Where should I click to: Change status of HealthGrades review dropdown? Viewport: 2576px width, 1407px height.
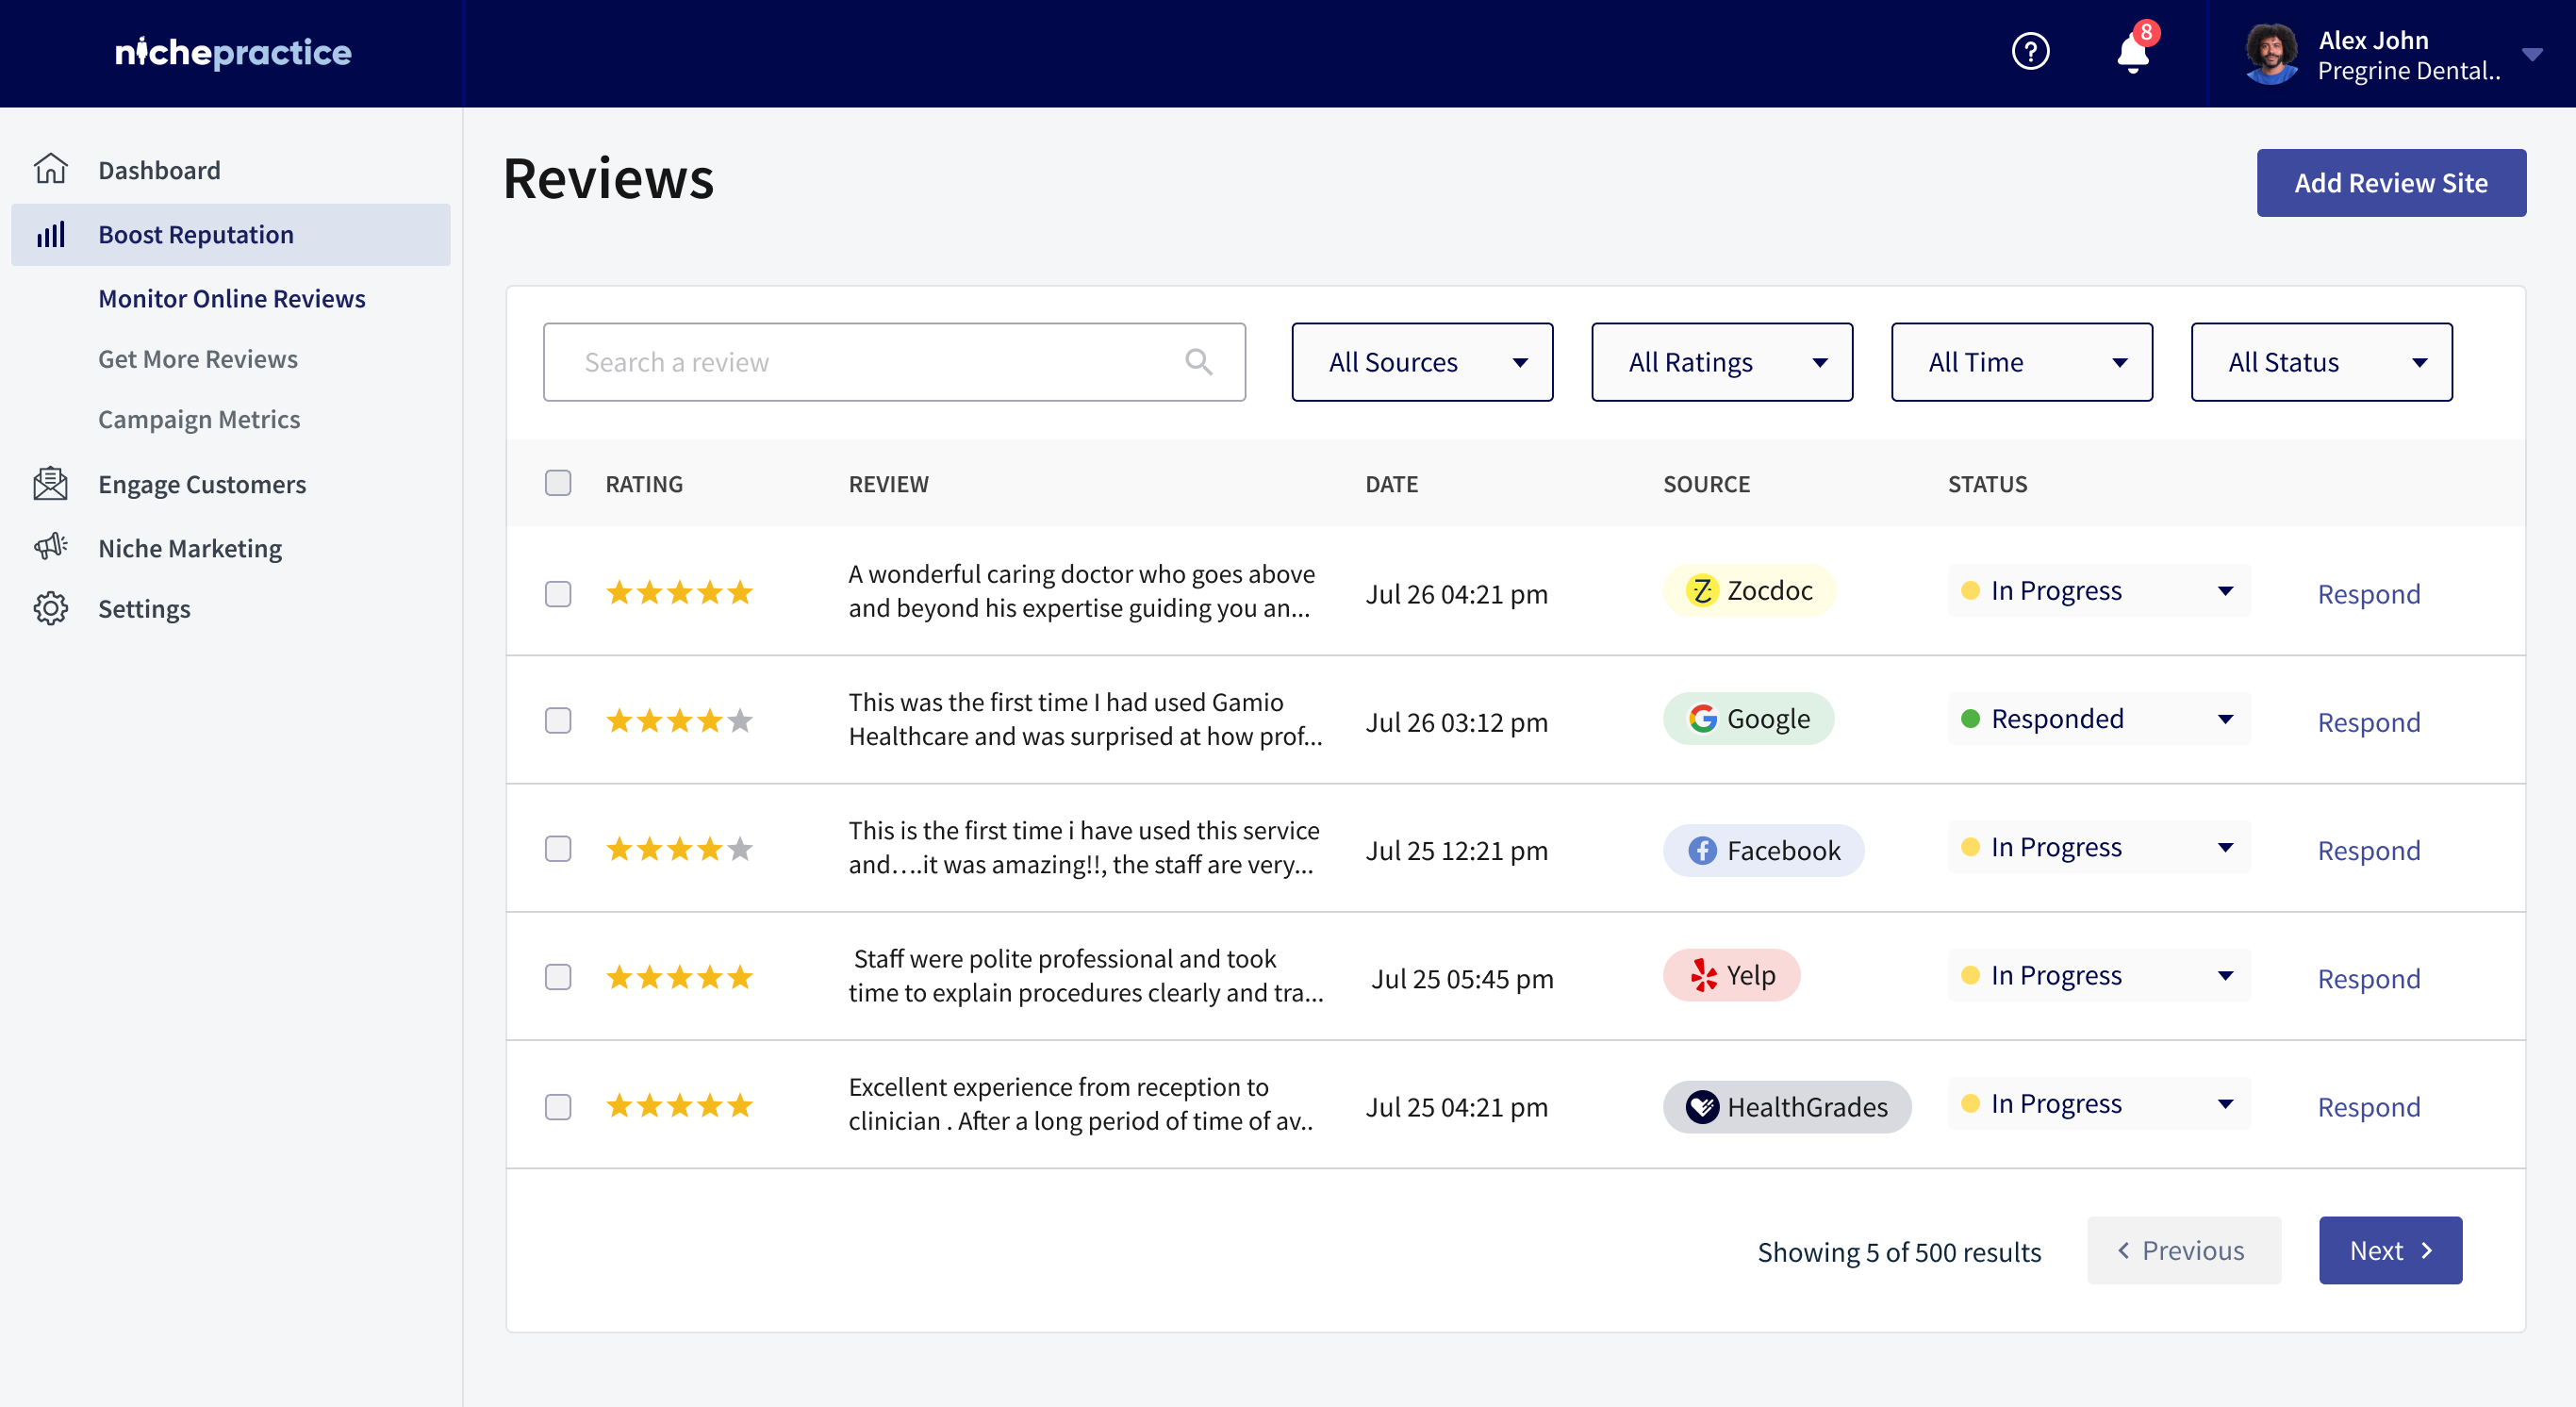coord(2099,1103)
